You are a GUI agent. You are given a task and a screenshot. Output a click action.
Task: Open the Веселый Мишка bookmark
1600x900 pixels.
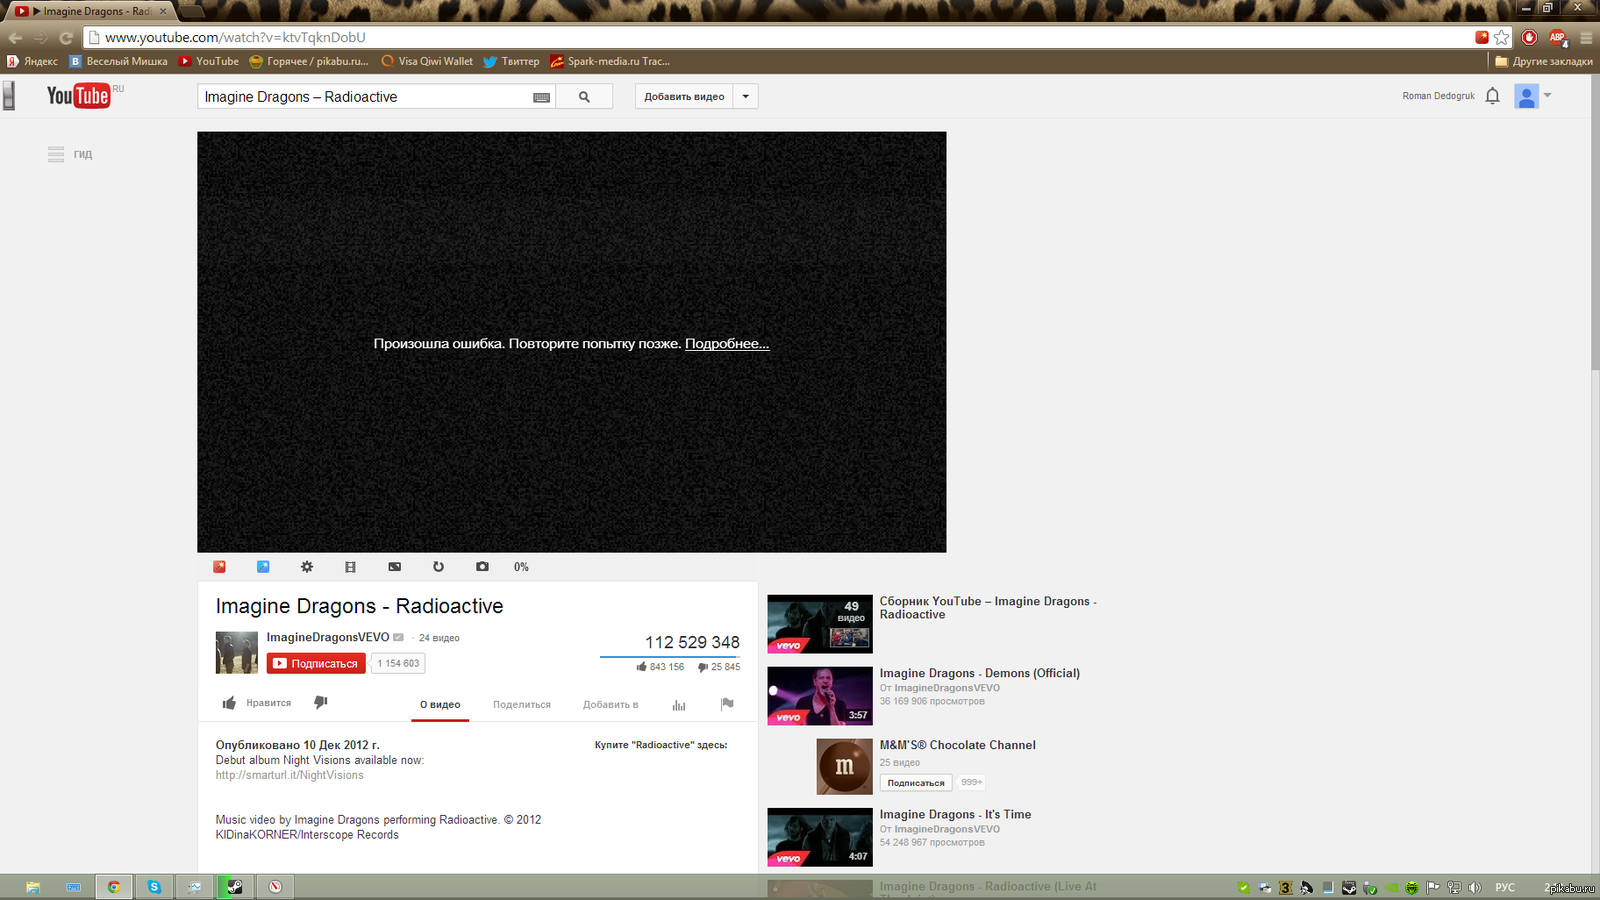[118, 61]
